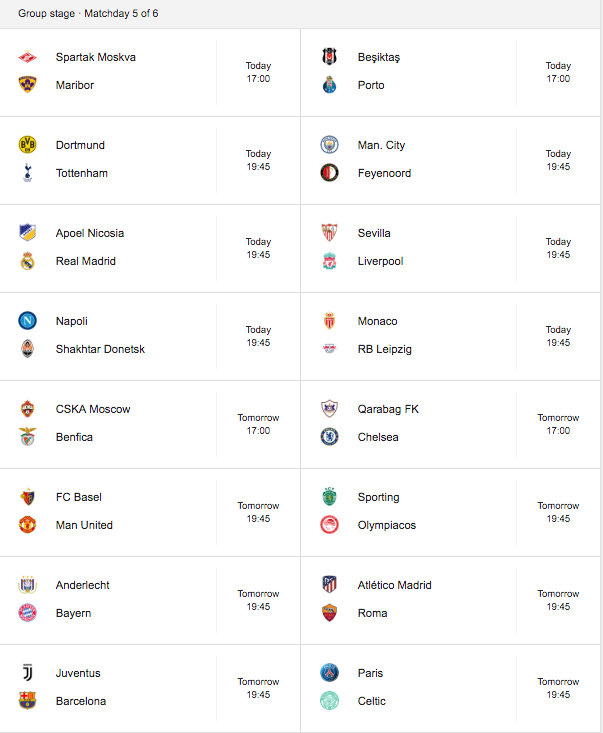This screenshot has width=603, height=733.
Task: Click the Napoli club badge
Action: point(28,321)
